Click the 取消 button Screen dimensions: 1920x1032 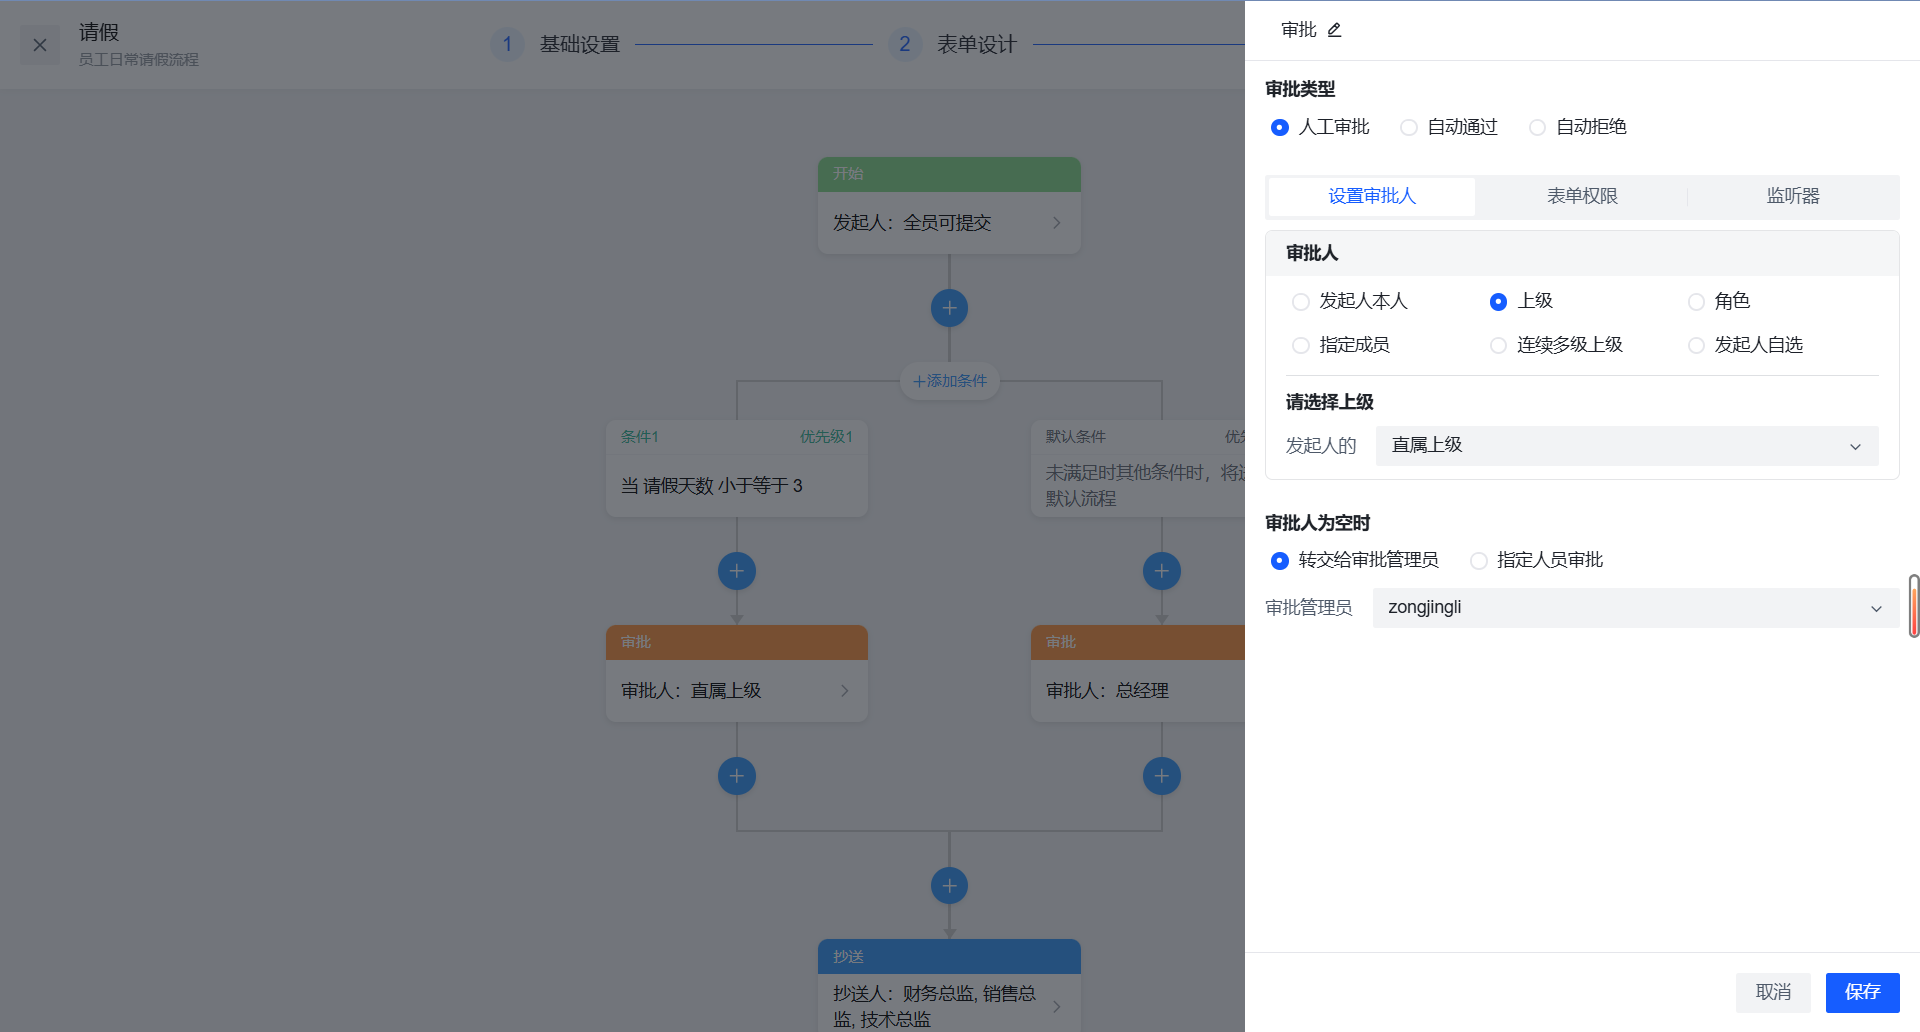[x=1773, y=992]
